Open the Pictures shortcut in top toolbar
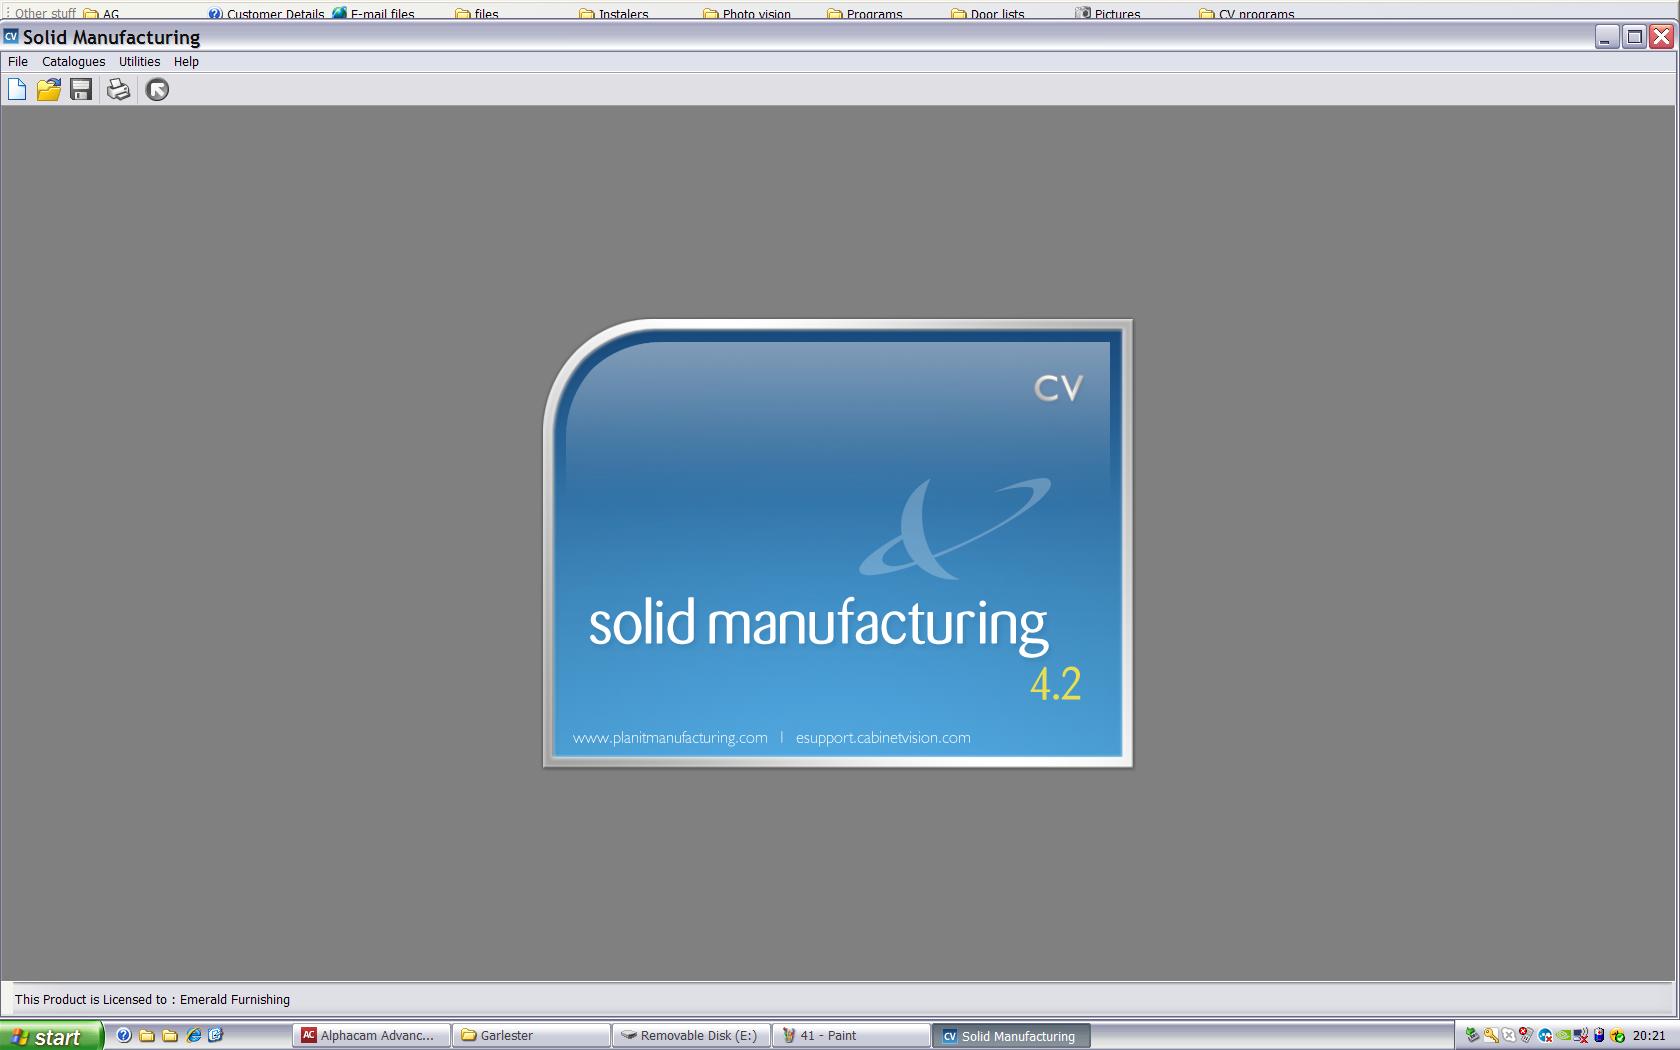The image size is (1680, 1050). 1108,14
